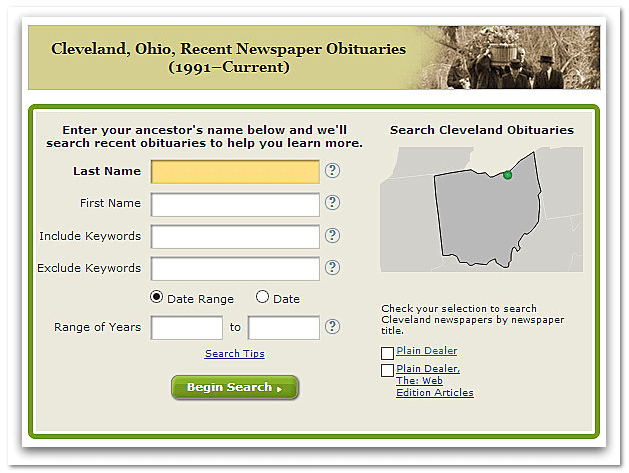This screenshot has height=473, width=629.
Task: Focus the Include Keywords input field
Action: click(235, 237)
